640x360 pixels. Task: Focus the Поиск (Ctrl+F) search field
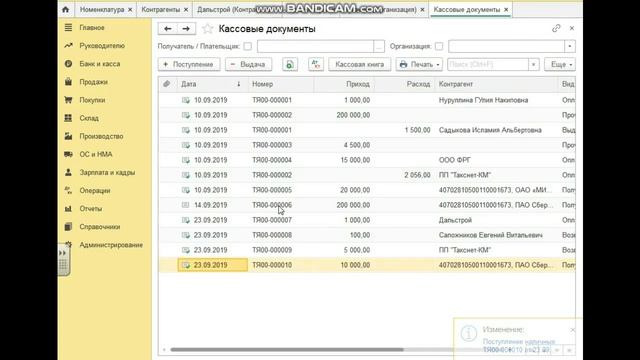point(488,64)
